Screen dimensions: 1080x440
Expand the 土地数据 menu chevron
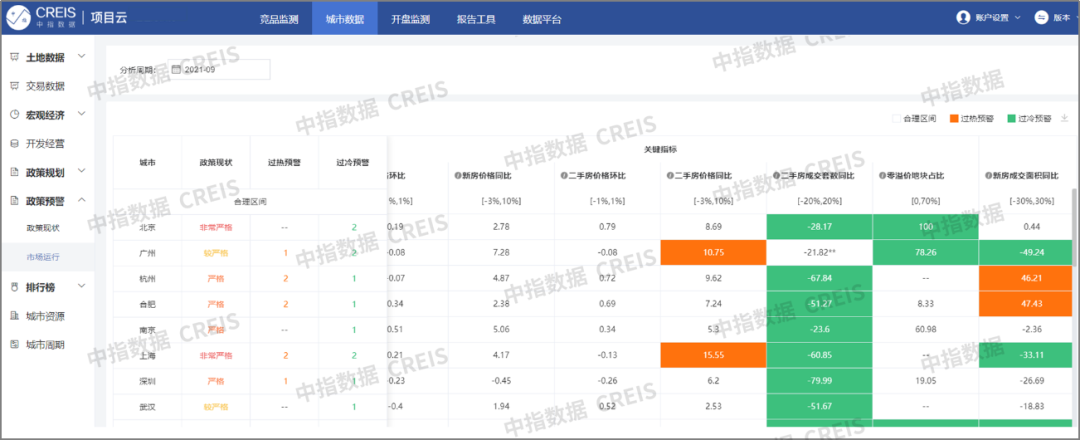(81, 56)
